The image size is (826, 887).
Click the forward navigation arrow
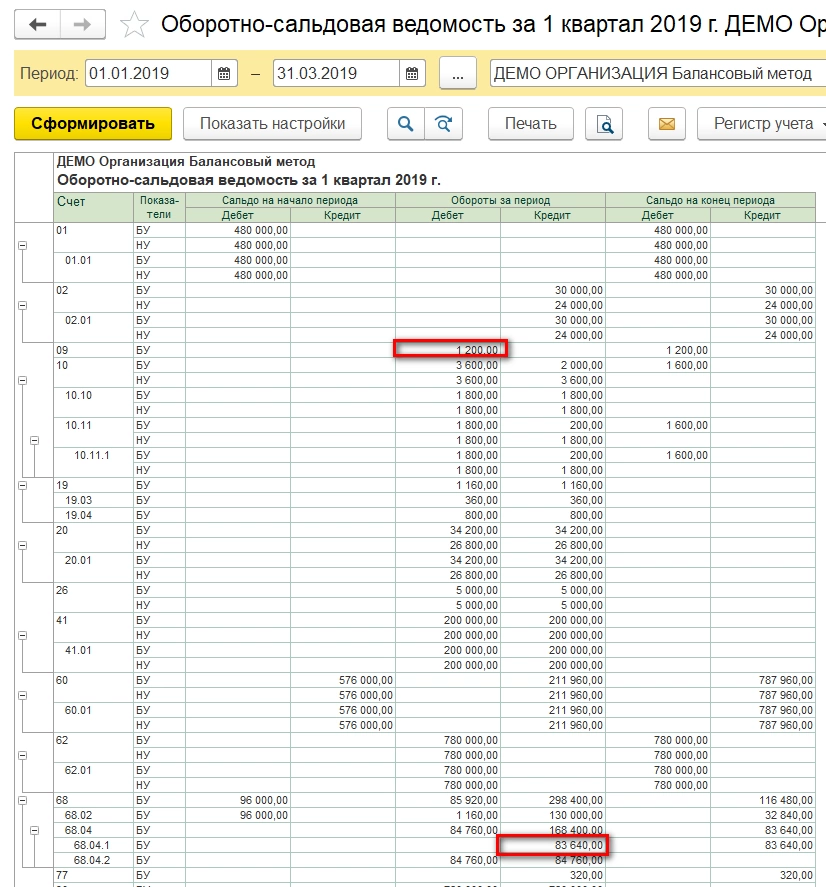click(84, 24)
